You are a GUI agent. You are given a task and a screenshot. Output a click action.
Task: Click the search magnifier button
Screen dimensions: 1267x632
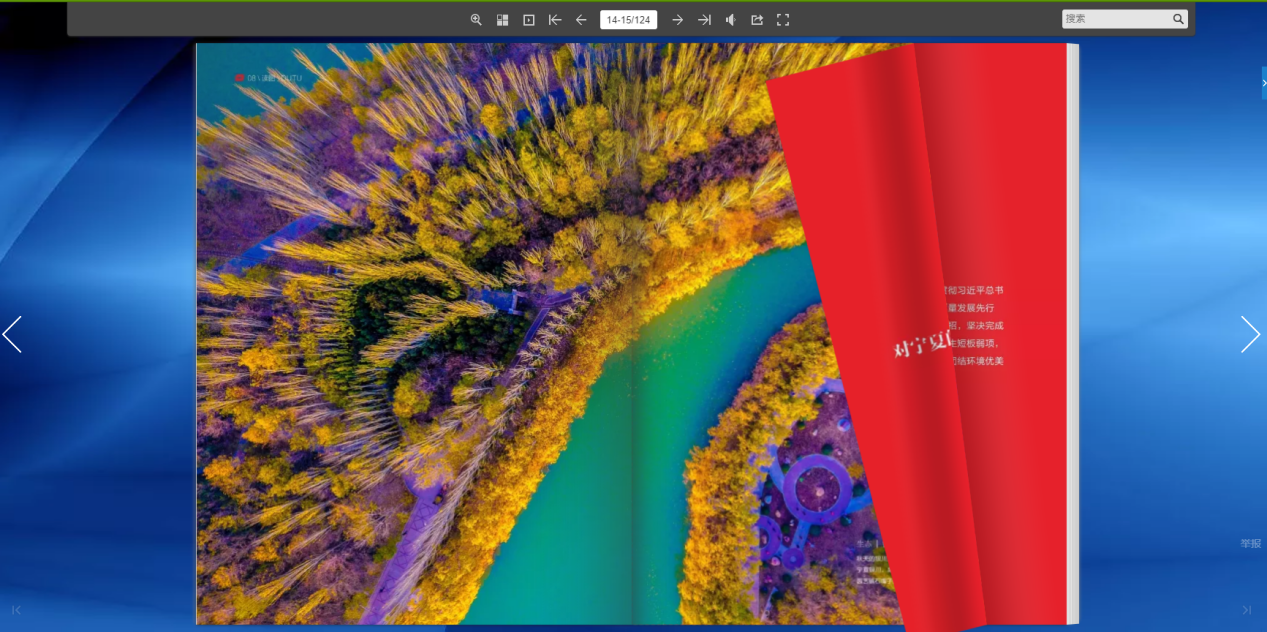coord(1179,19)
